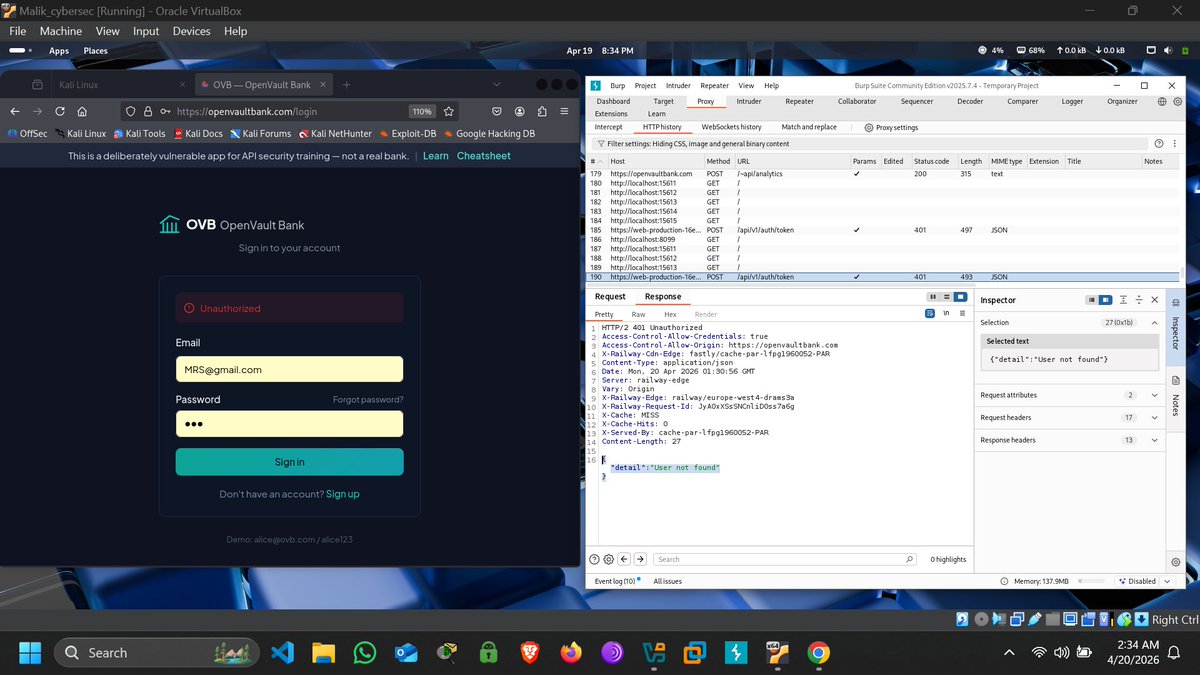Reload the OpenVault Bank page in Firefox
This screenshot has width=1200, height=675.
[60, 112]
